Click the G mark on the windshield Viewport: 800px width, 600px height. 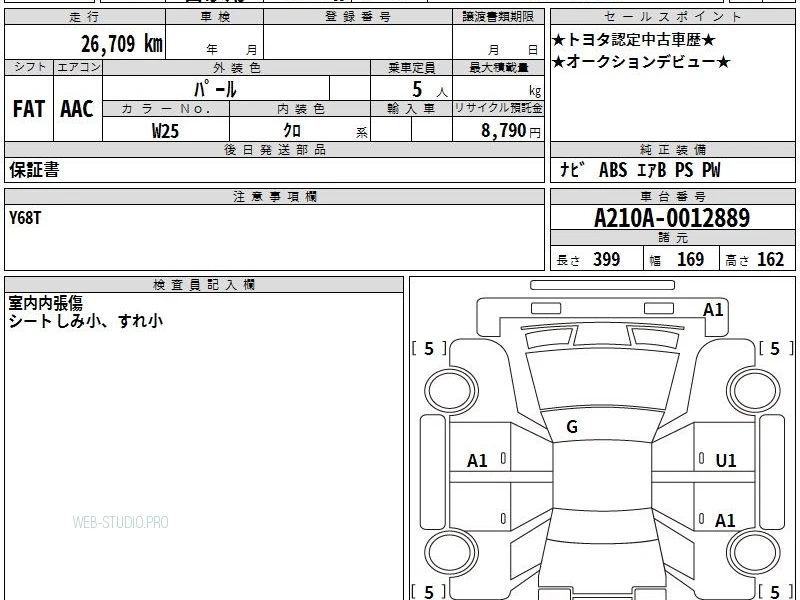(572, 427)
